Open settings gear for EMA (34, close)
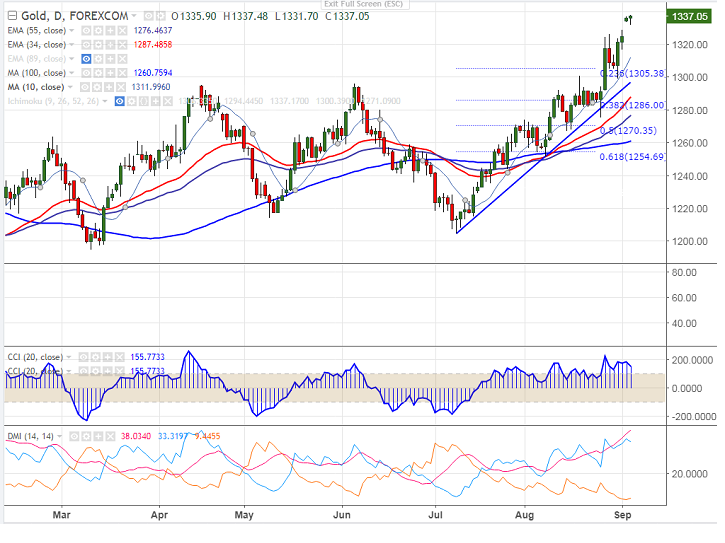This screenshot has height=543, width=725. [98, 45]
